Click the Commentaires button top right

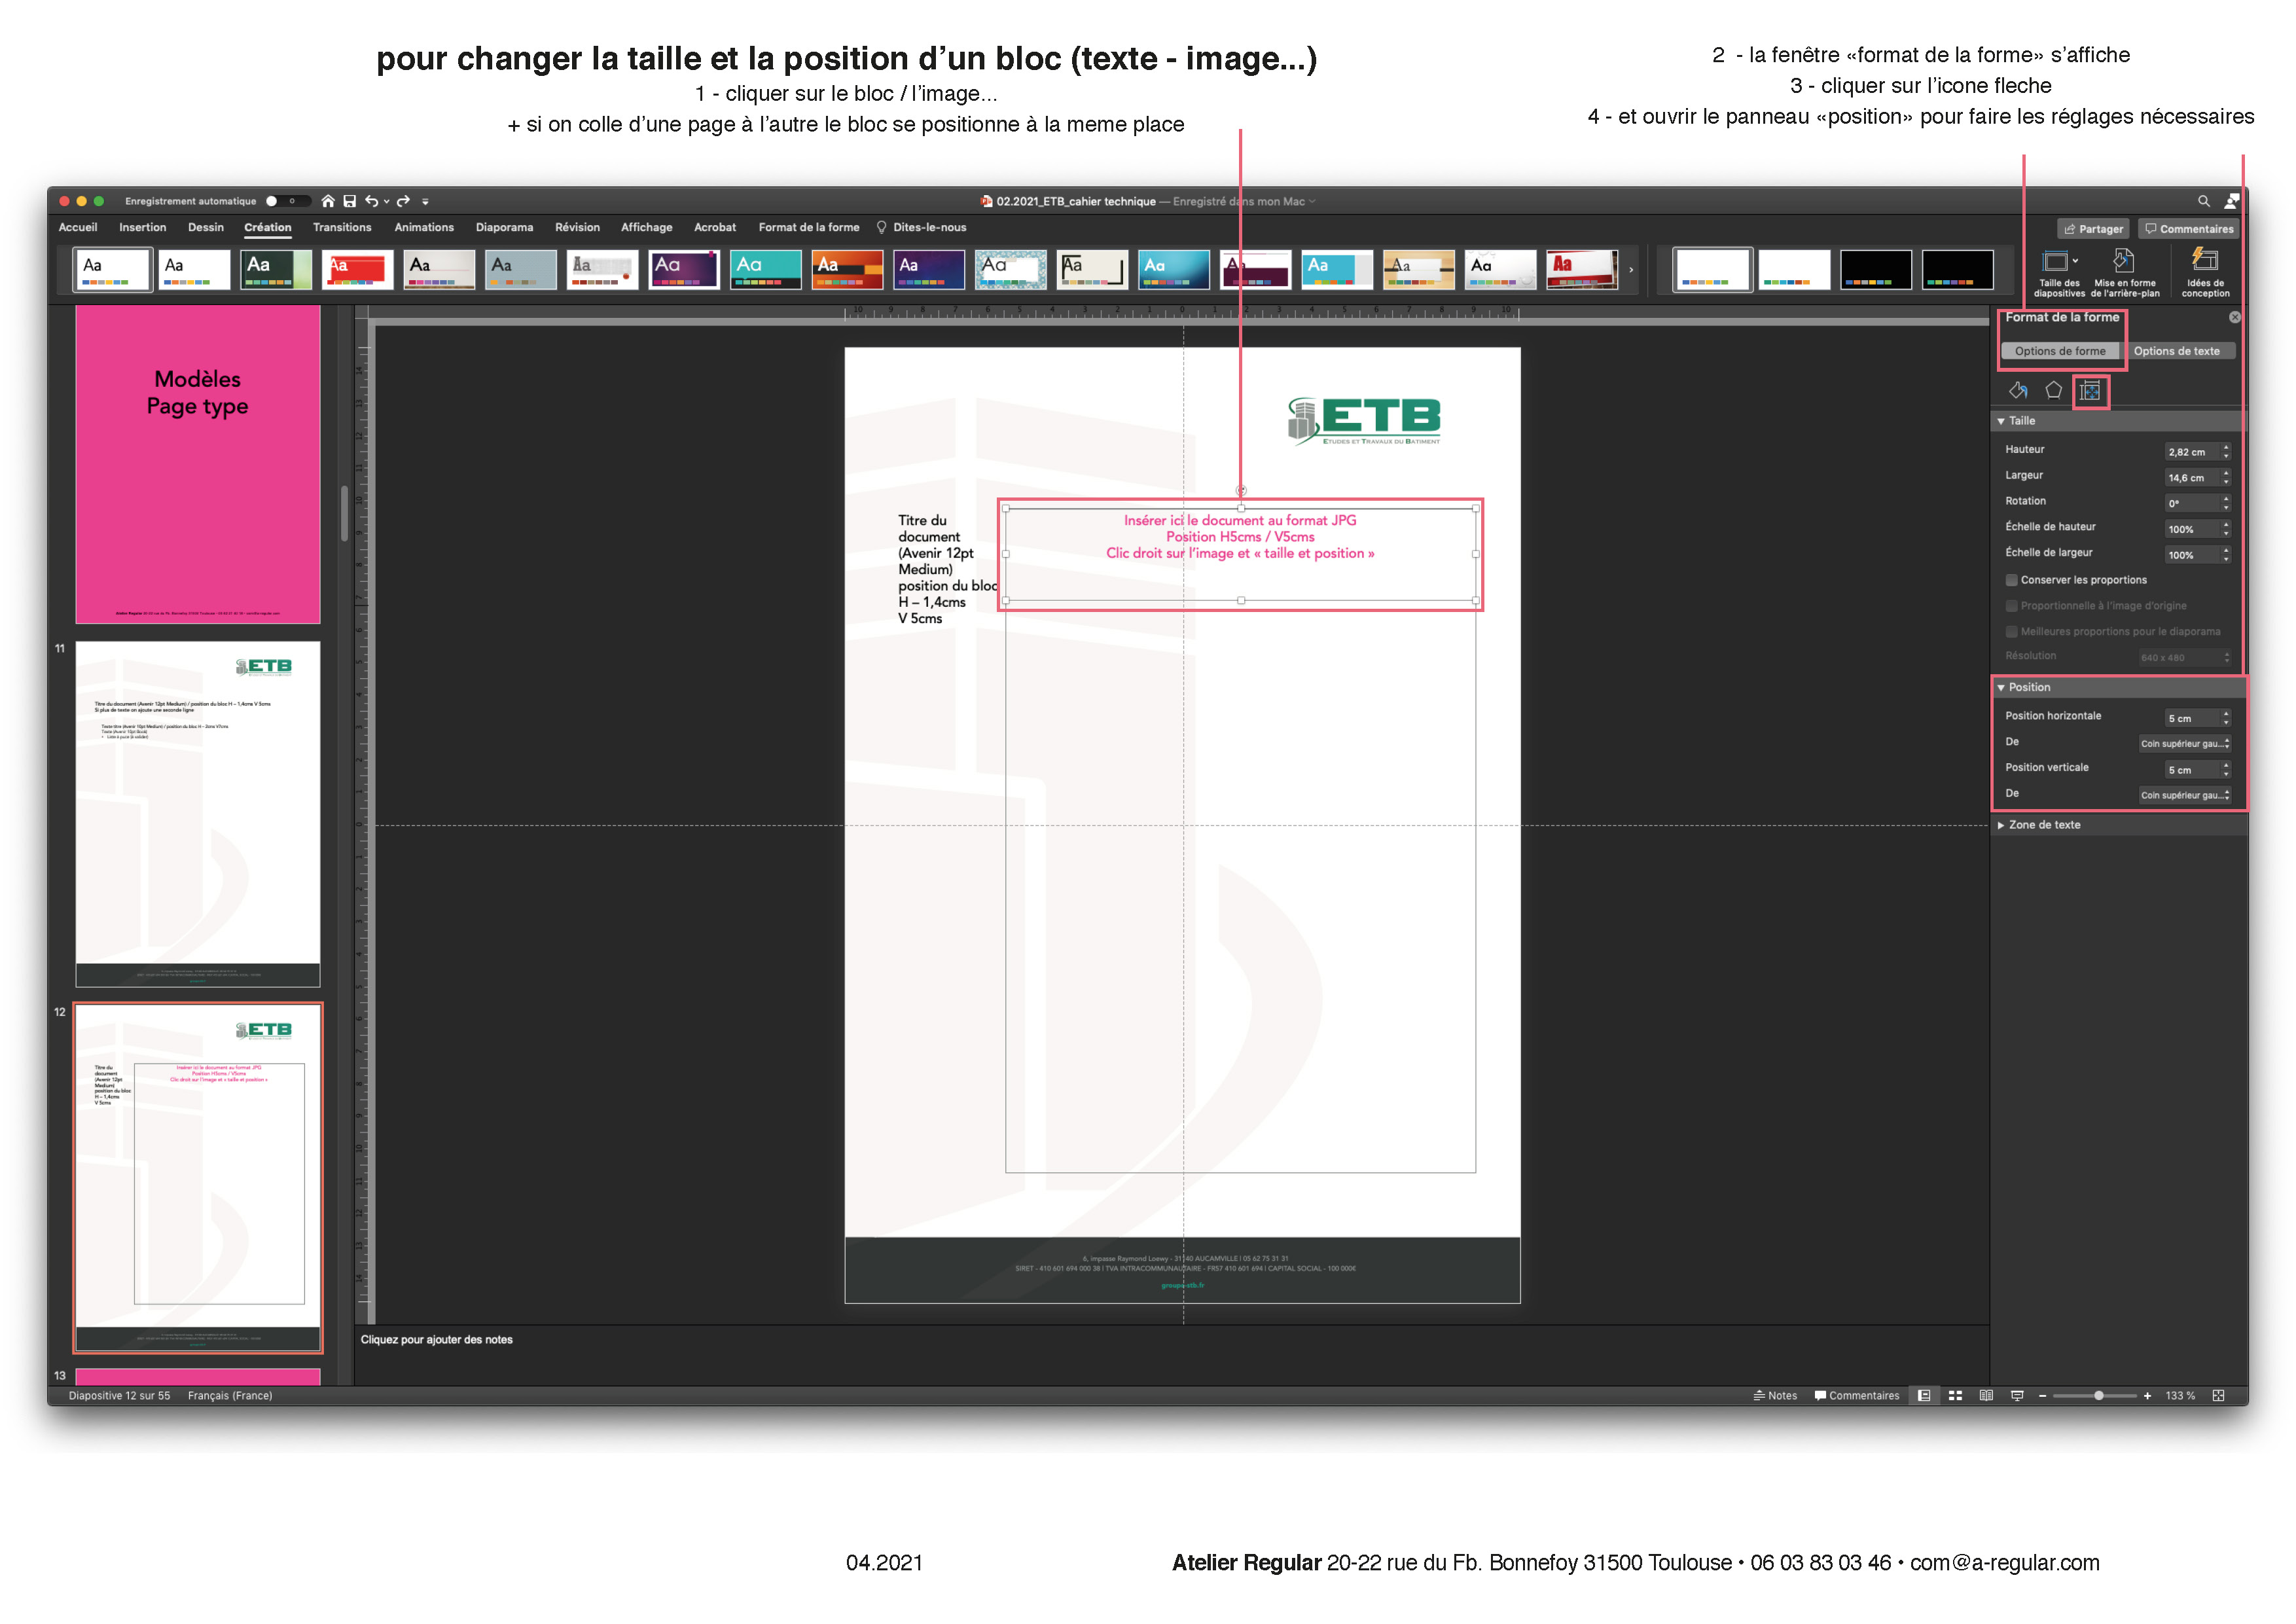tap(2189, 229)
